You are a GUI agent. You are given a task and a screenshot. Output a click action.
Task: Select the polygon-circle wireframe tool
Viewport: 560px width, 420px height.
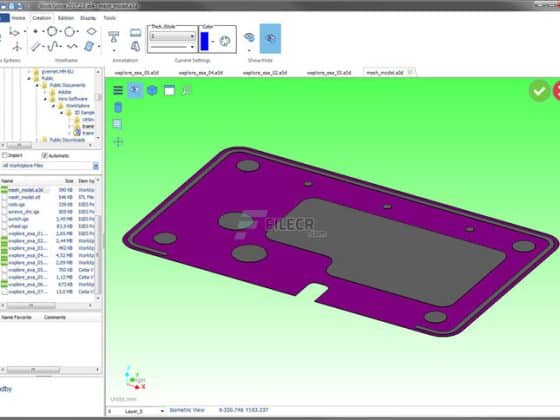tap(52, 31)
